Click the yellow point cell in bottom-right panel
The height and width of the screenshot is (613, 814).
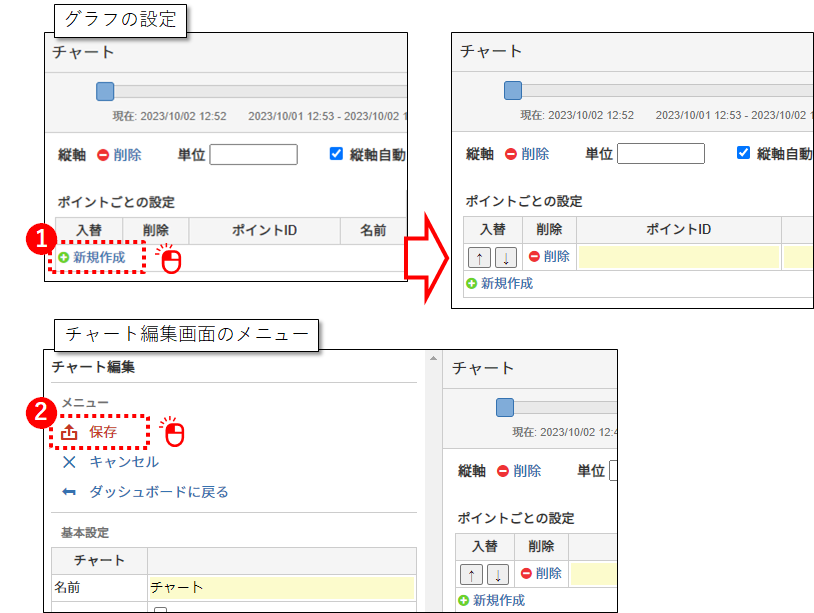[x=593, y=575]
